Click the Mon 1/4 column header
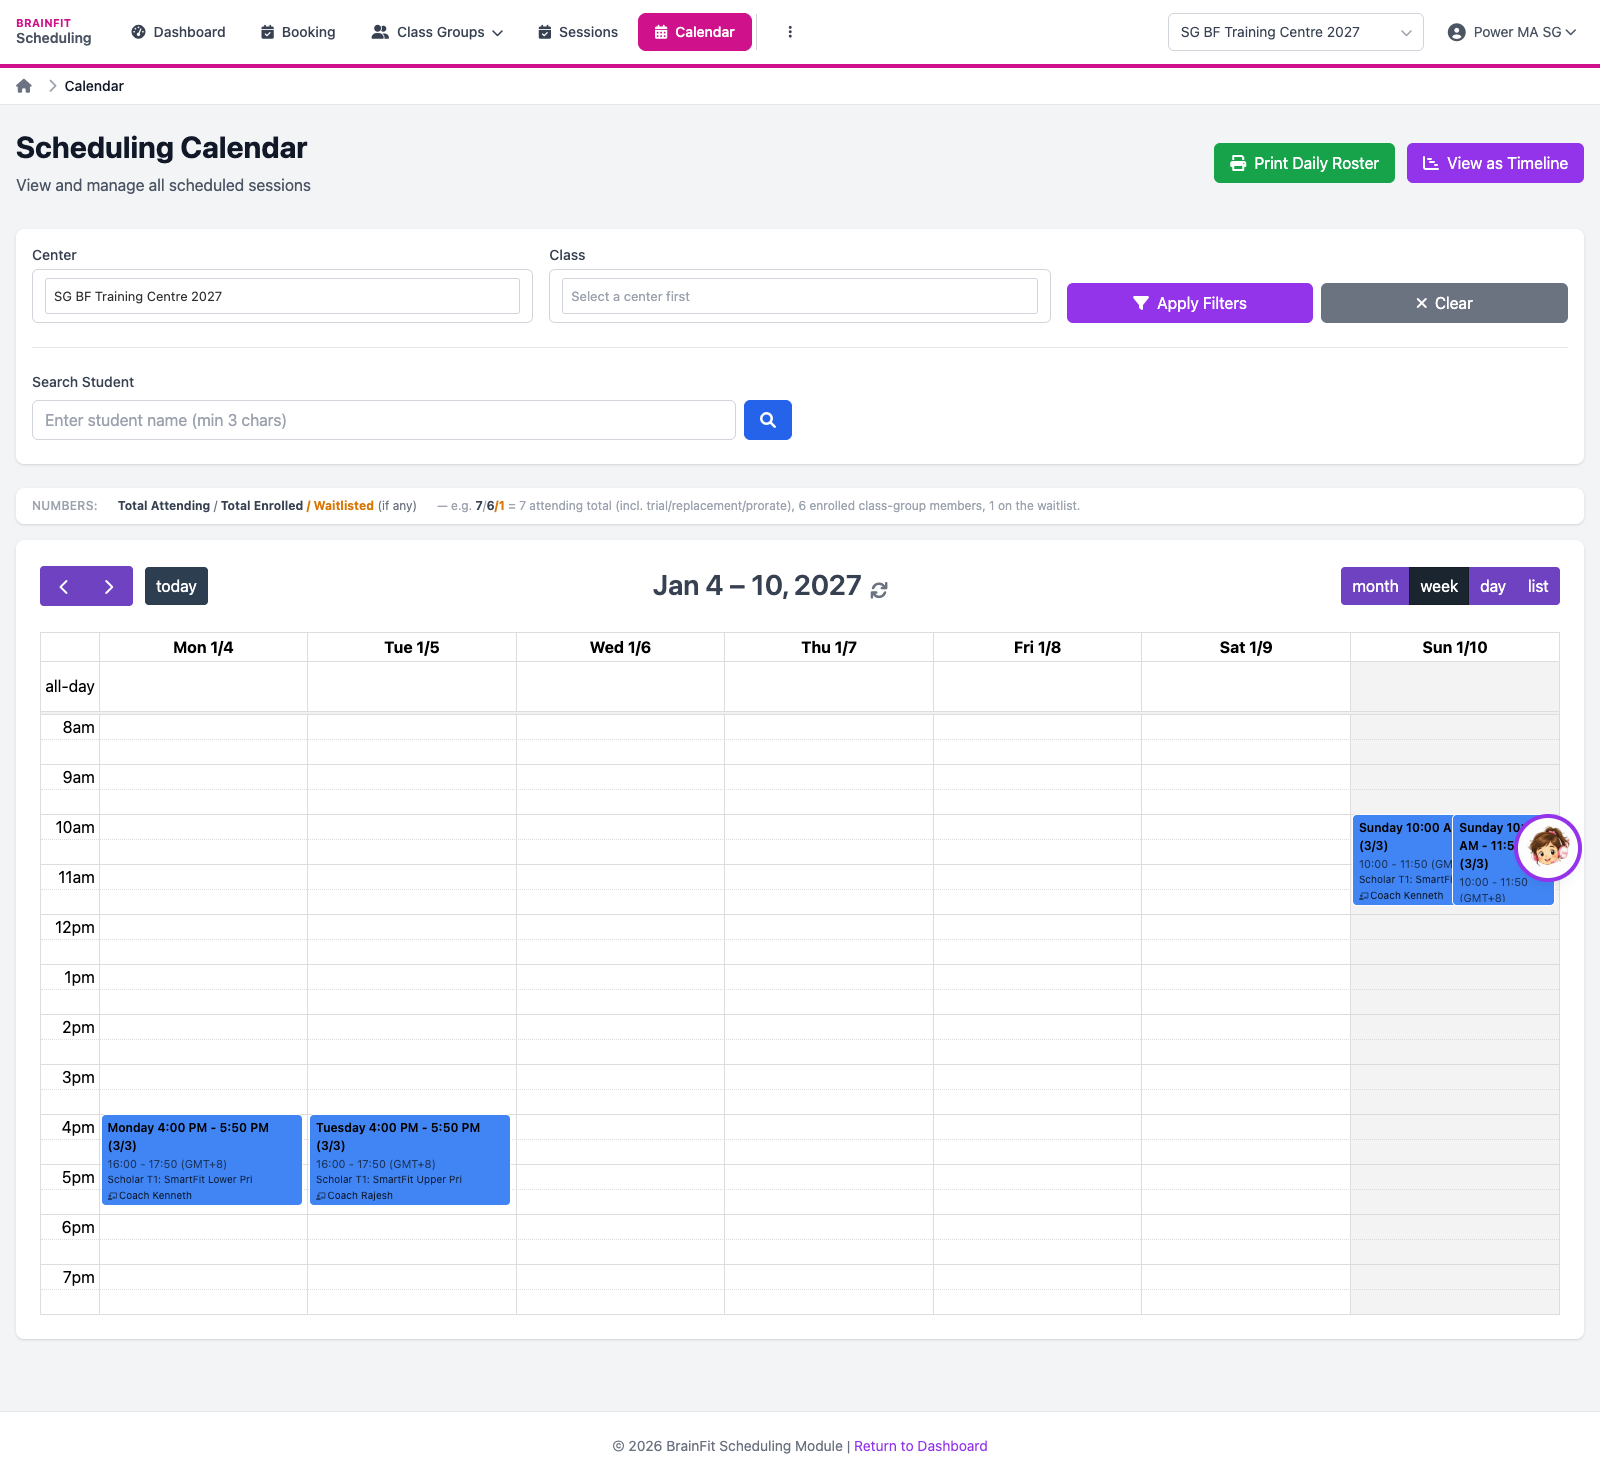1600x1480 pixels. pos(203,647)
